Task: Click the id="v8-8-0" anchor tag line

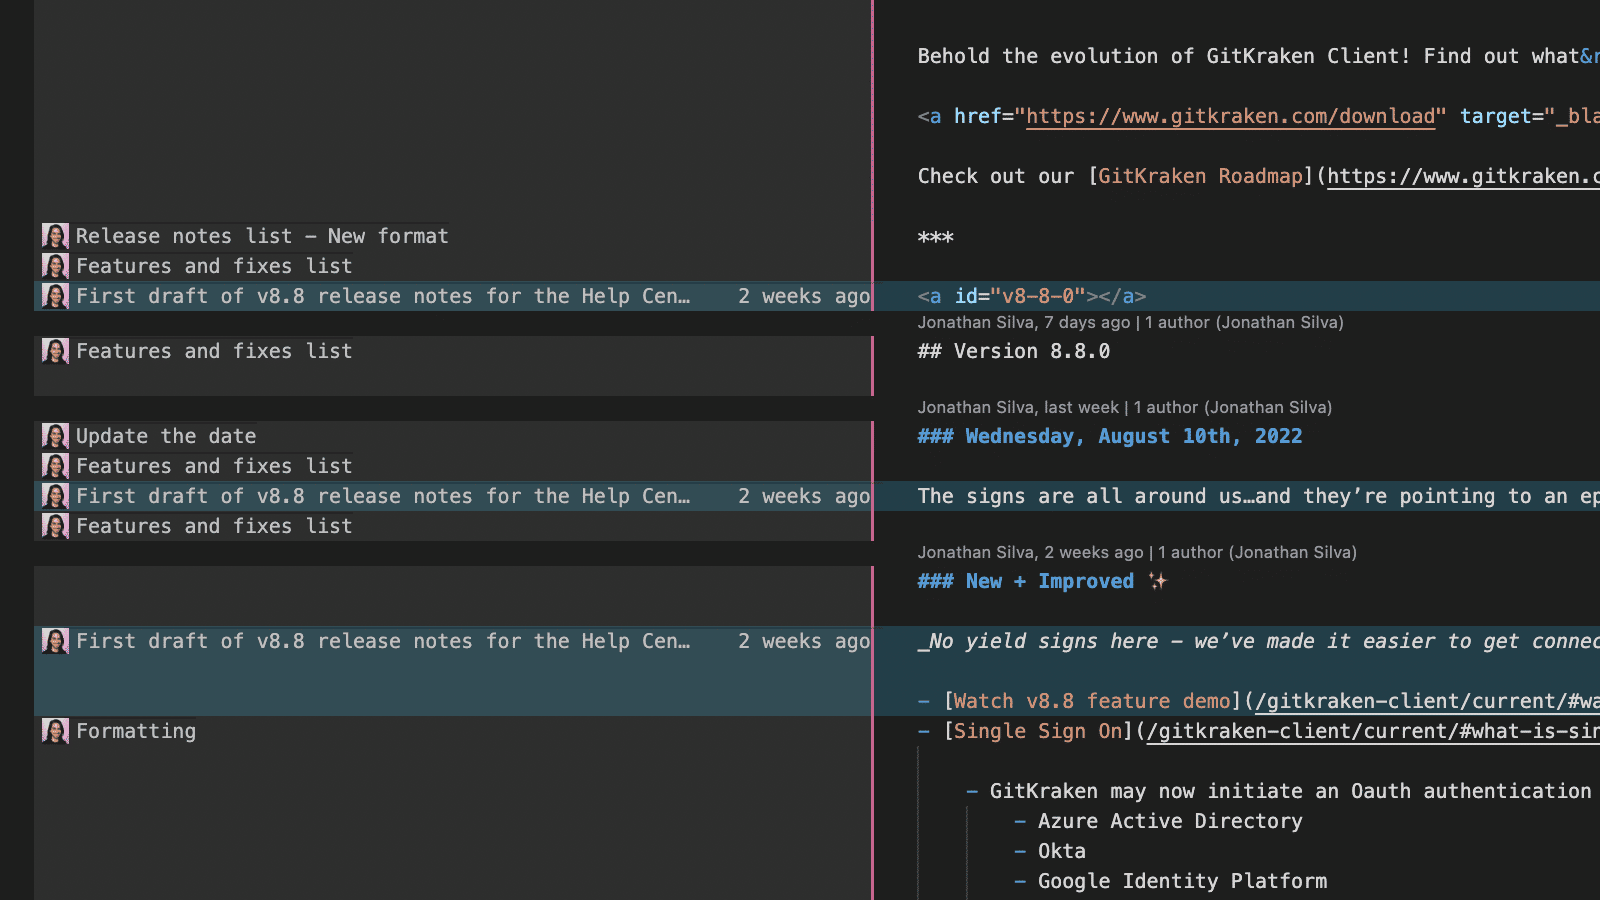Action: click(1032, 296)
